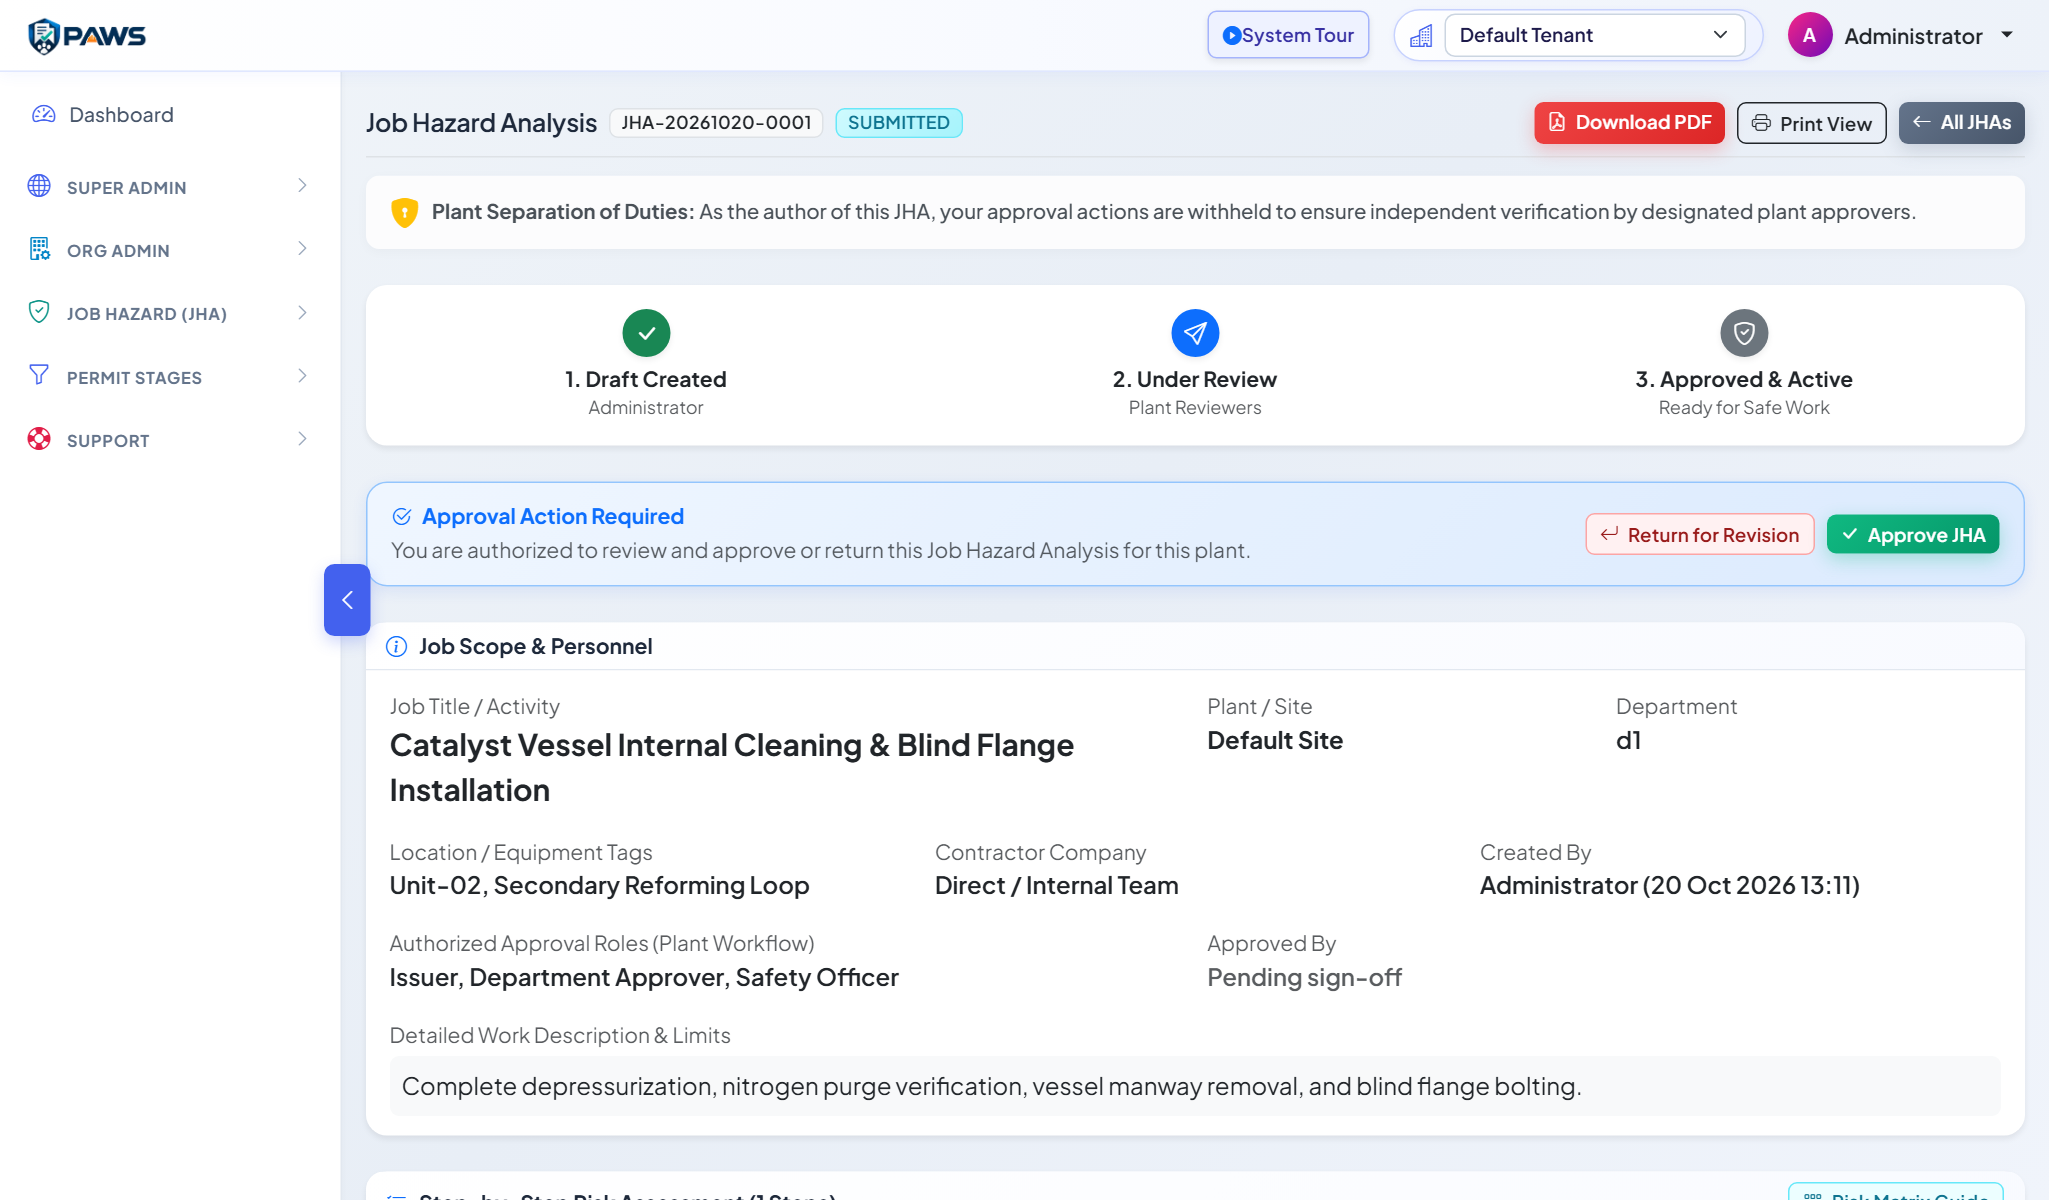The width and height of the screenshot is (2049, 1200).
Task: Click the Super Admin globe icon
Action: pos(39,186)
